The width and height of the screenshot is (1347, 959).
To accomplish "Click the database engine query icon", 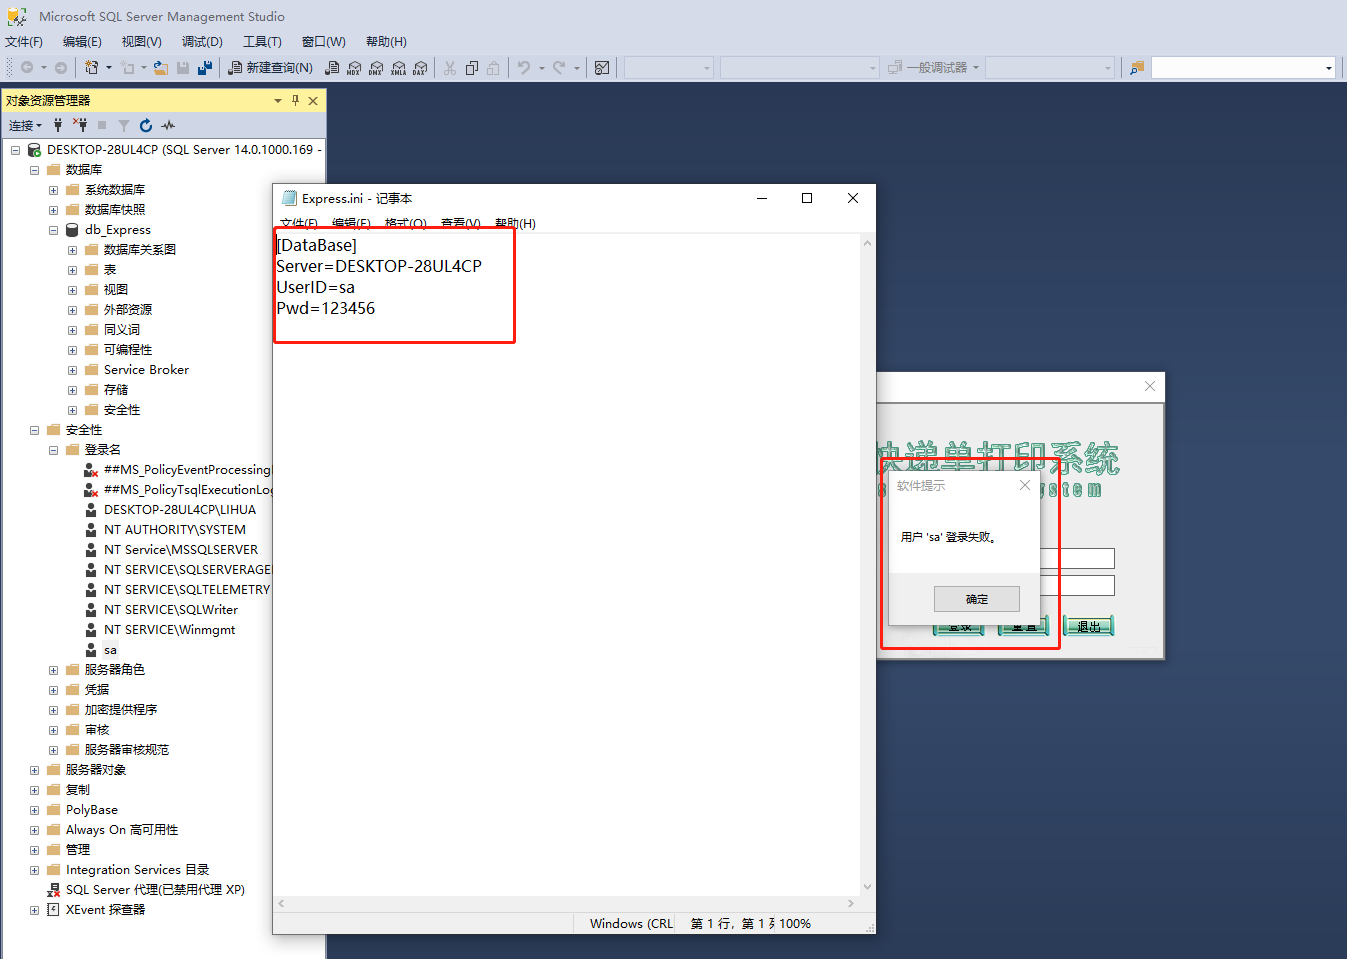I will (x=333, y=68).
